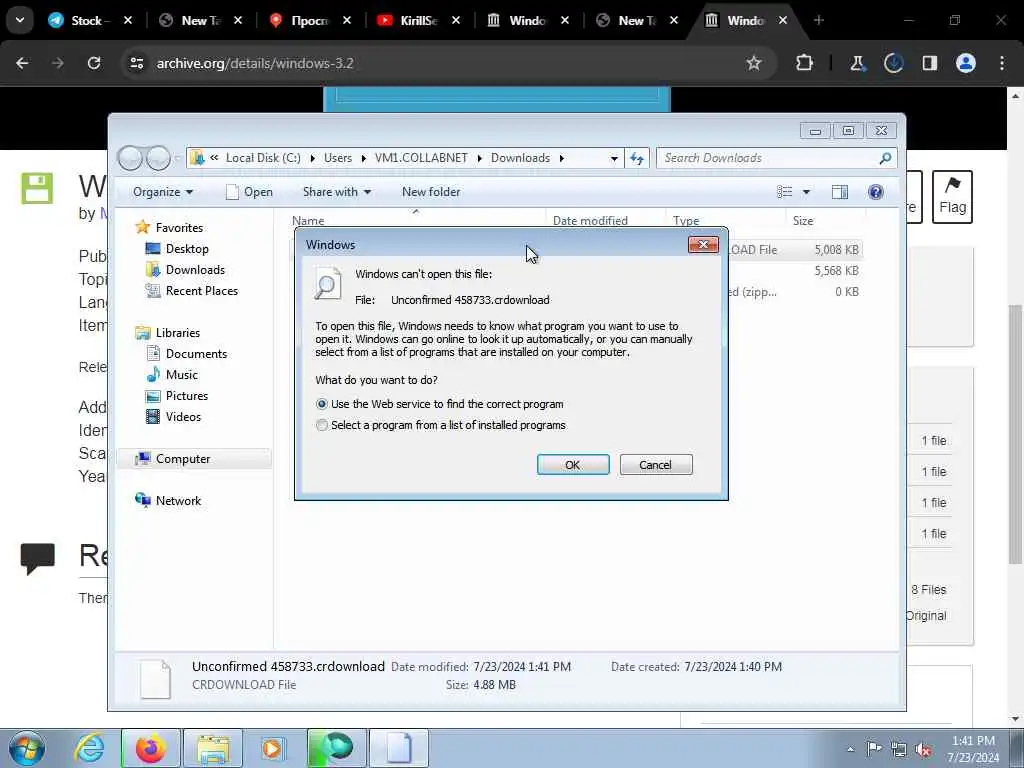Bookmark this page with the star icon
The width and height of the screenshot is (1024, 768).
pos(754,63)
